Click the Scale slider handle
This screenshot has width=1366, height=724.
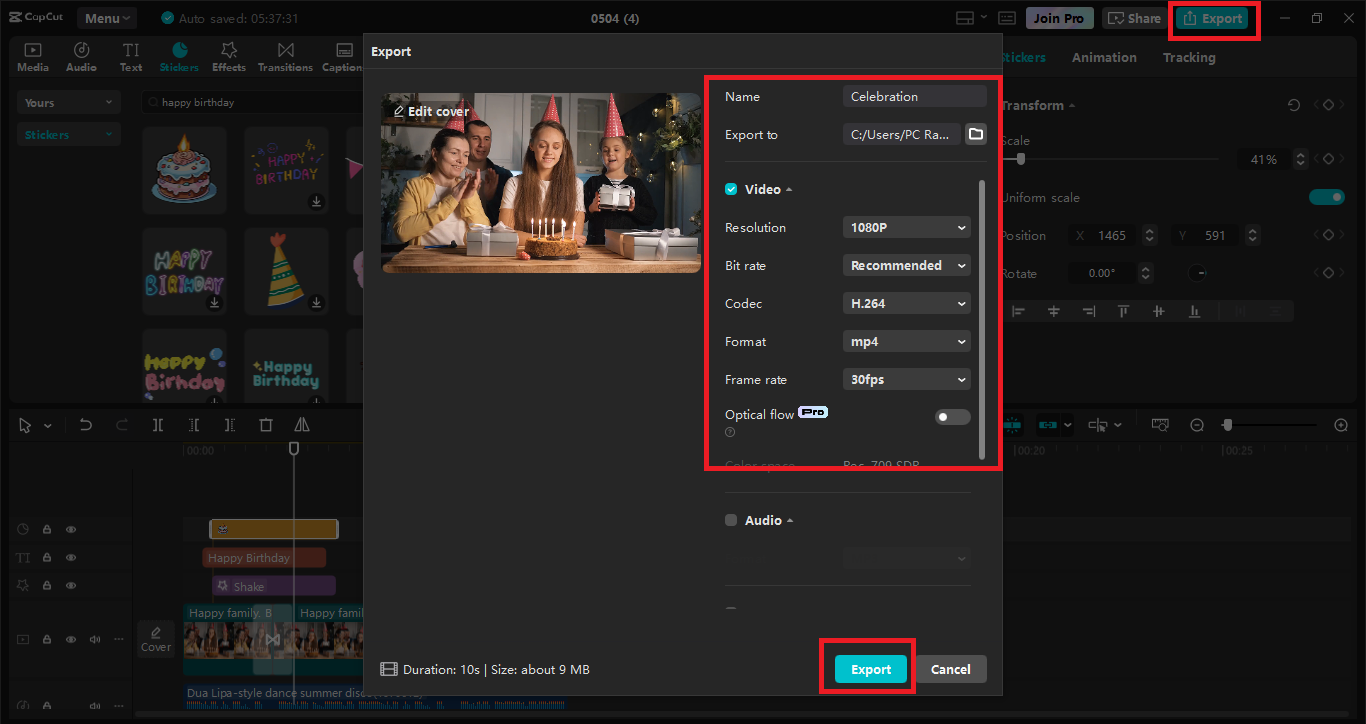[1020, 159]
